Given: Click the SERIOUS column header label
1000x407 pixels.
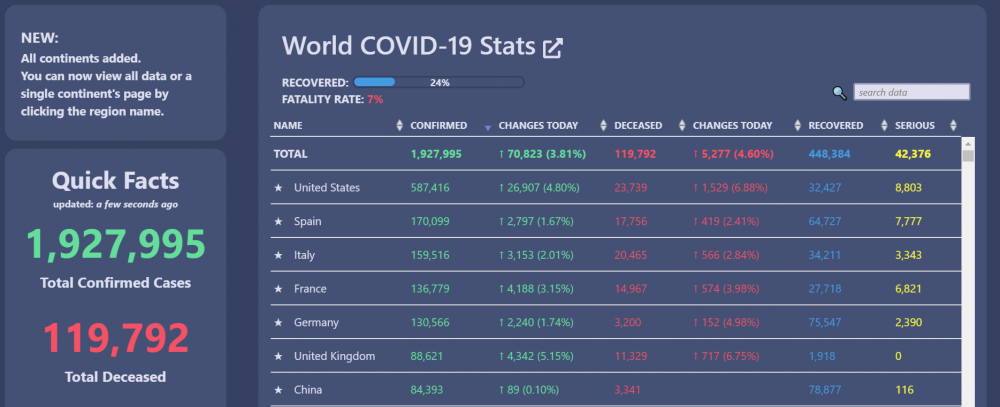Looking at the screenshot, I should tap(915, 126).
